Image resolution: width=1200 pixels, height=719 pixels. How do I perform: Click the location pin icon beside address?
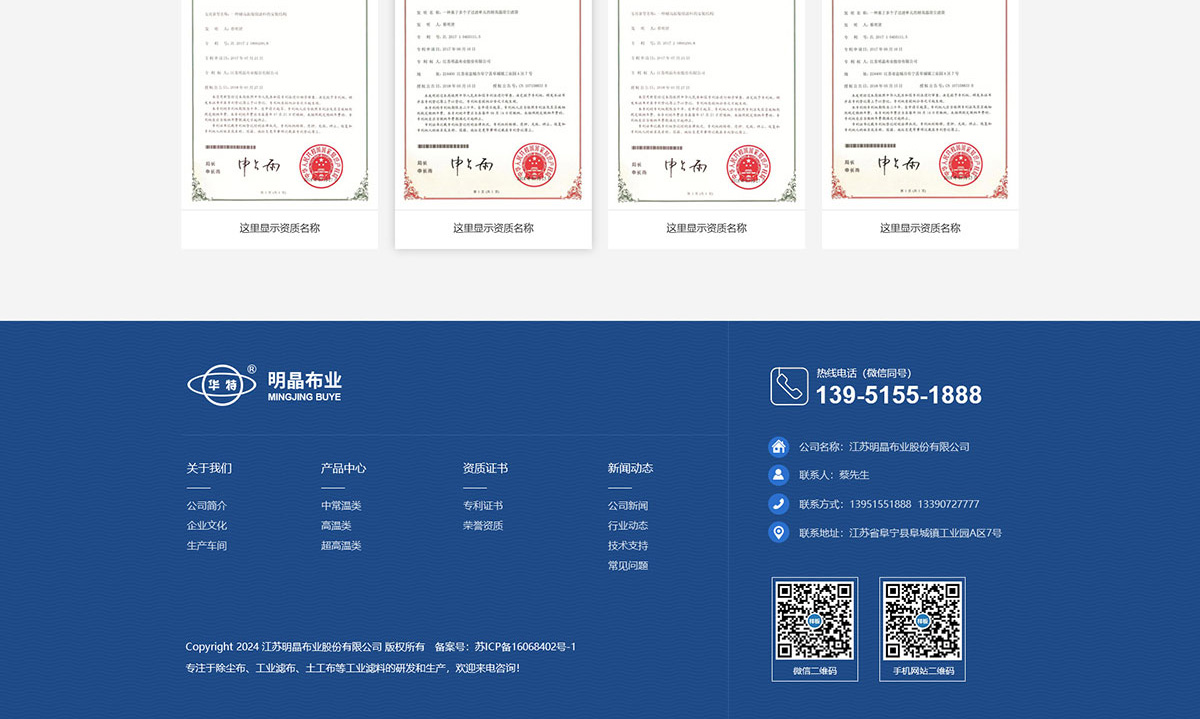click(778, 533)
